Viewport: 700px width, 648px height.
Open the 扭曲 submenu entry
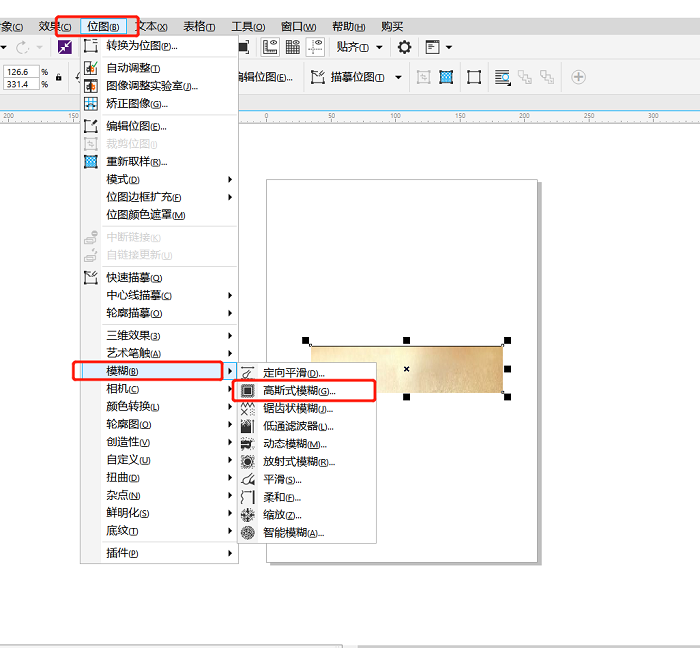(159, 478)
